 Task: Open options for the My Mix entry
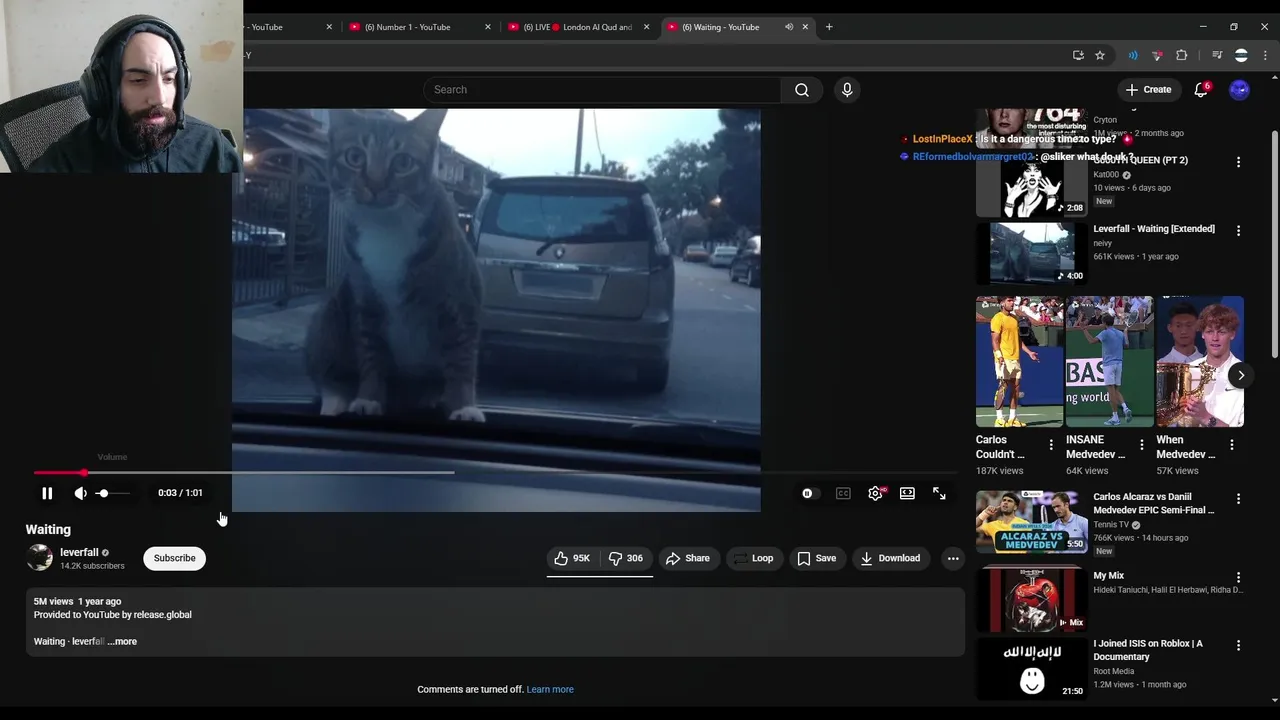(x=1238, y=577)
